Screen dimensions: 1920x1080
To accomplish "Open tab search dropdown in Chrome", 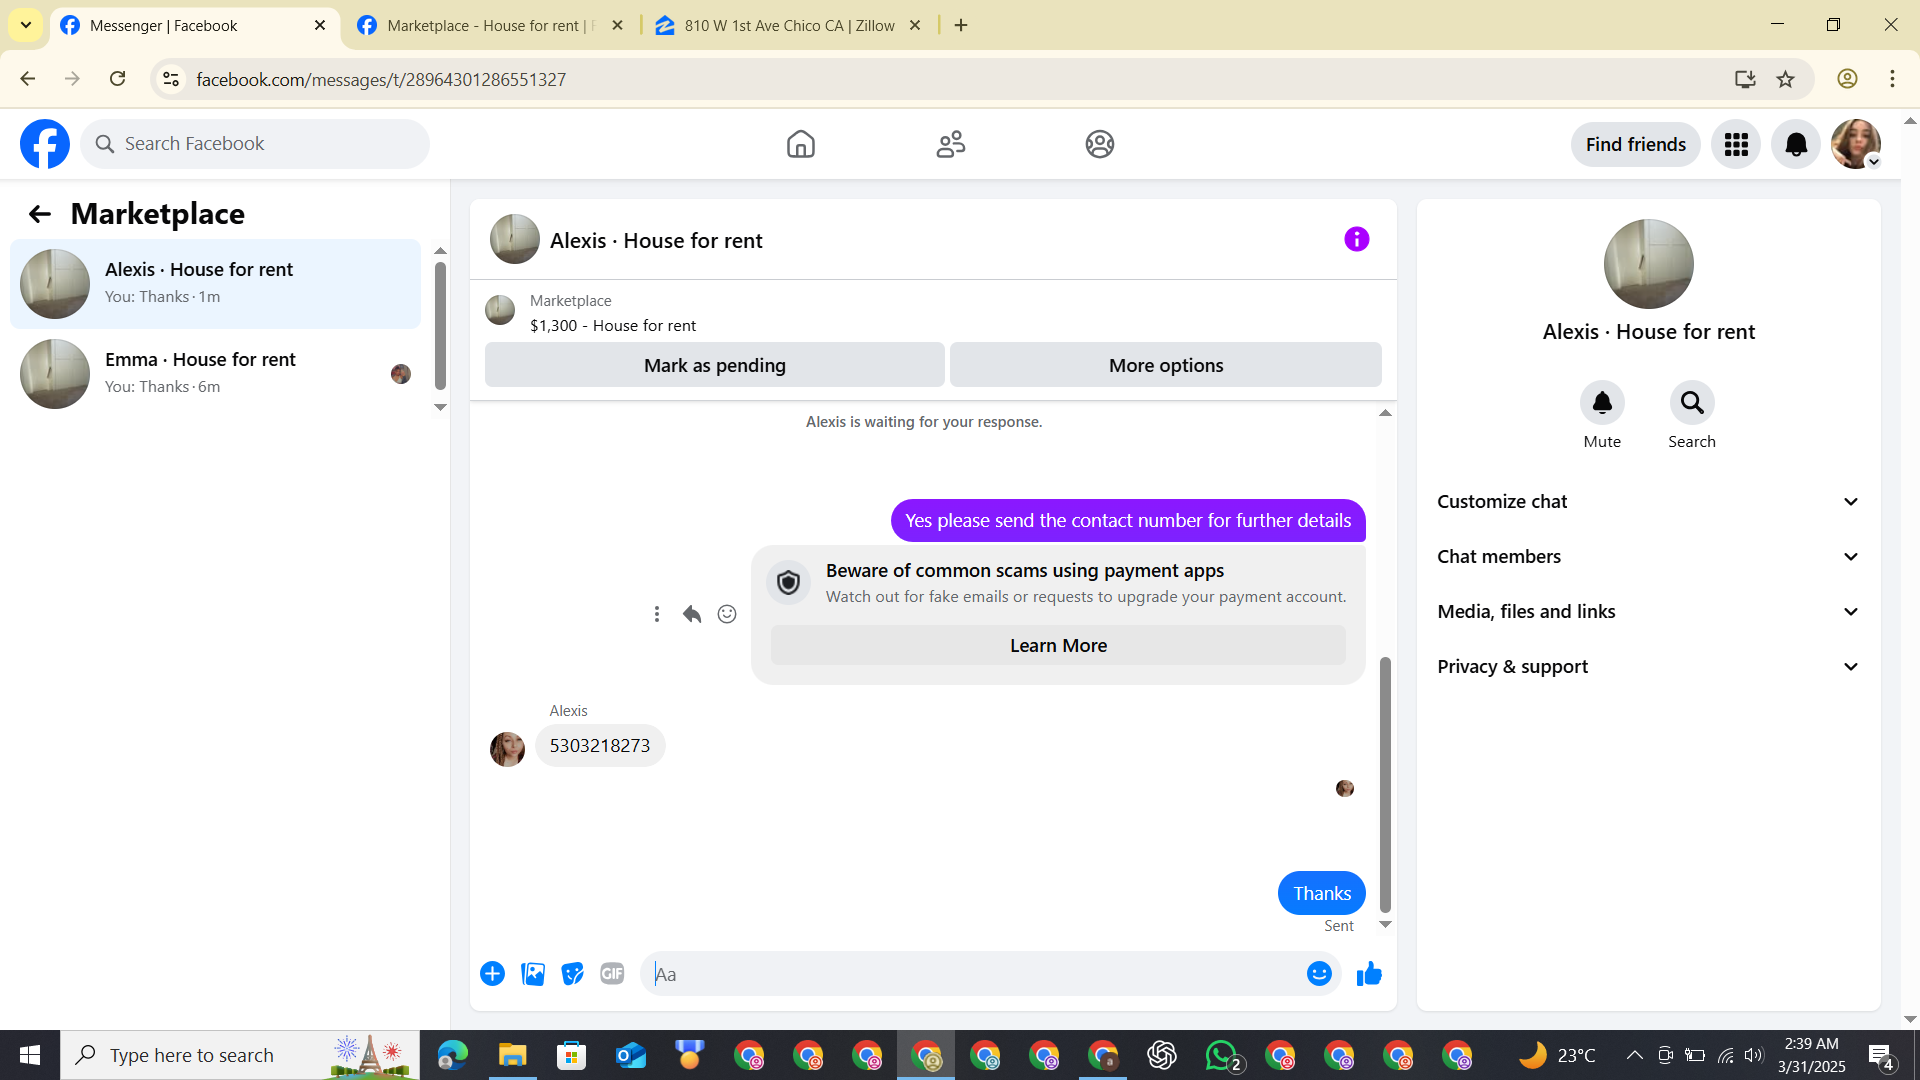I will [26, 25].
